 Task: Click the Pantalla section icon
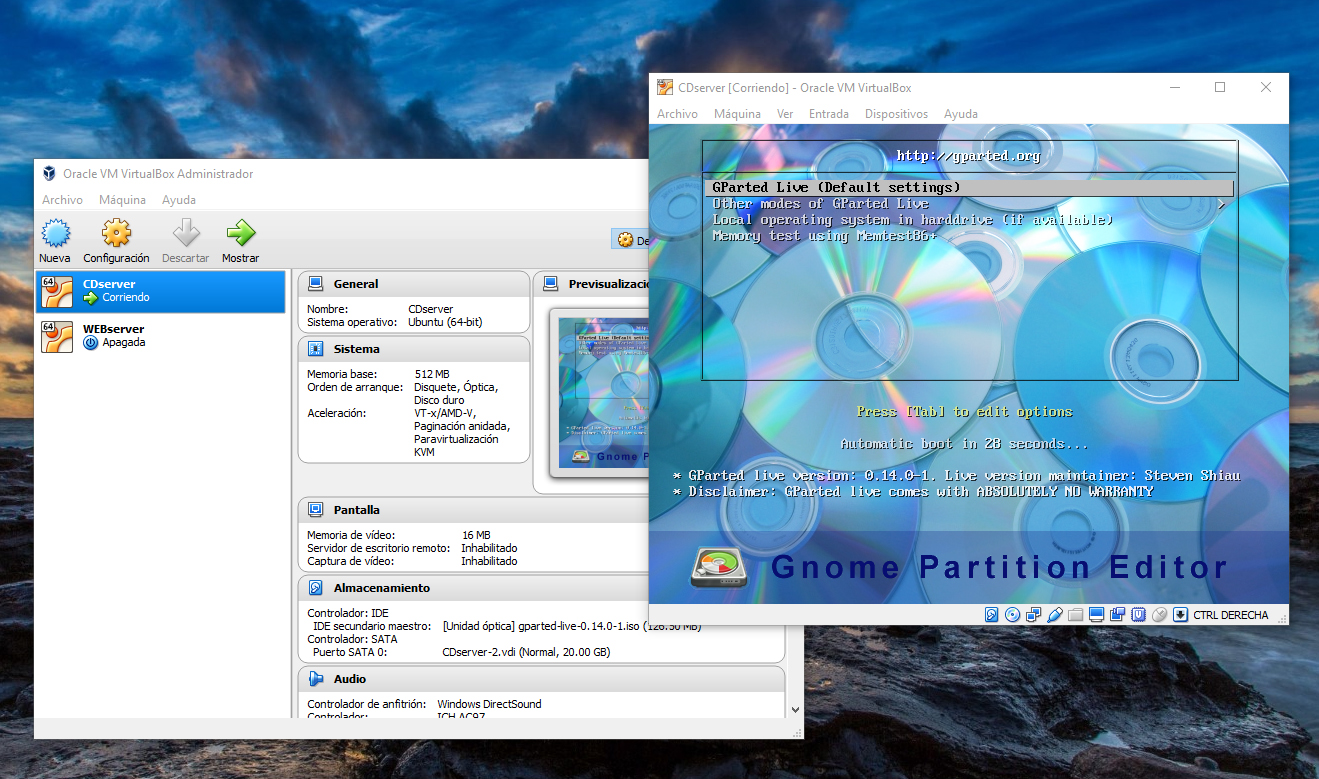tap(315, 509)
